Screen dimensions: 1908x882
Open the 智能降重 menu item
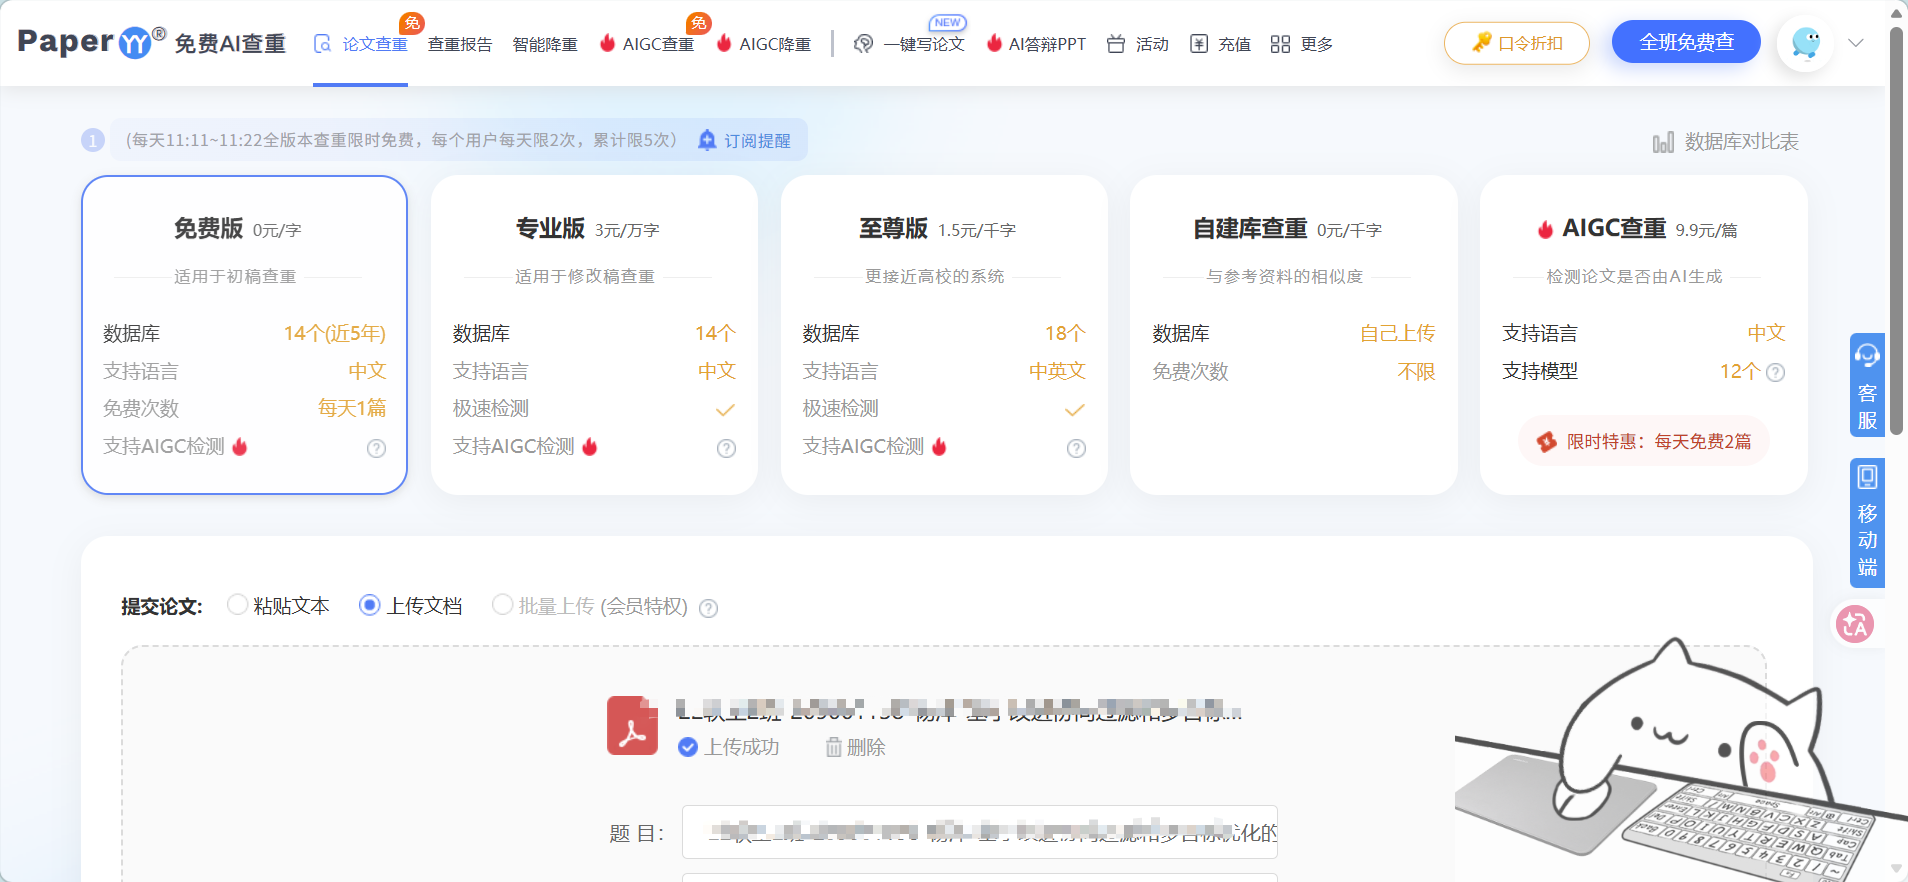point(545,44)
